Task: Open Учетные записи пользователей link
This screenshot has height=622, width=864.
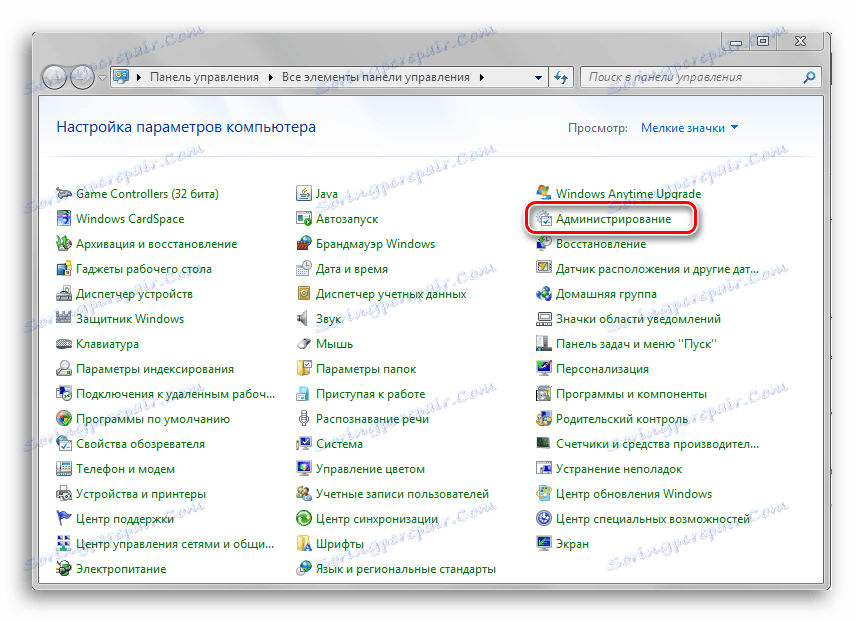Action: (x=402, y=494)
